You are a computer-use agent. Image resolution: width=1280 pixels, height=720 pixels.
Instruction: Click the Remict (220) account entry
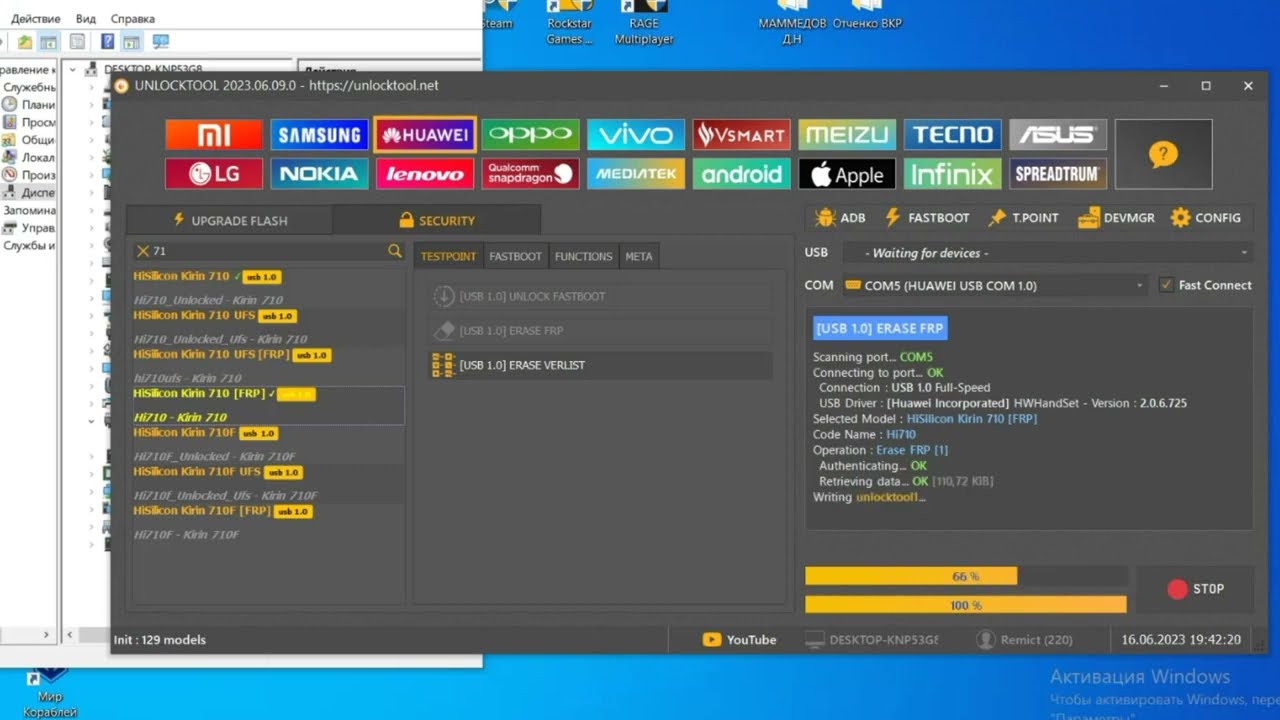point(1025,640)
